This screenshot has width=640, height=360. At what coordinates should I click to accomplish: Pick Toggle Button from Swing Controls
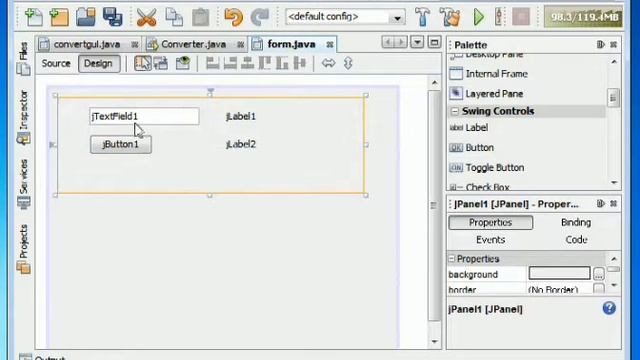coord(495,168)
